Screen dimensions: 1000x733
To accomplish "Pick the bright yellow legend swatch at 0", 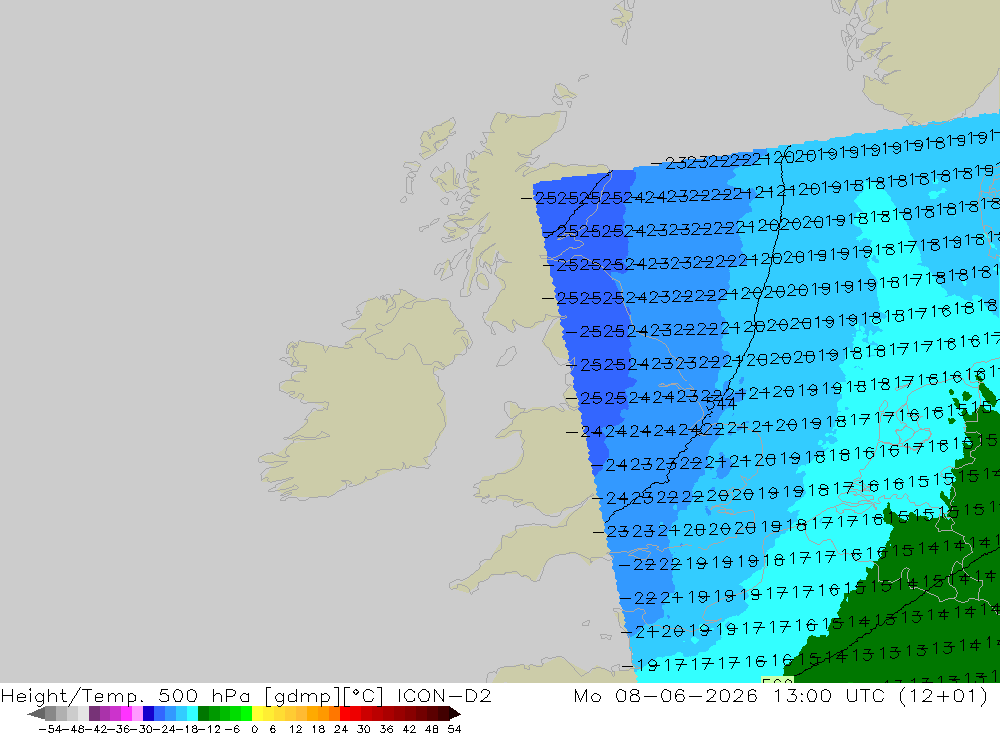I will coord(258,714).
